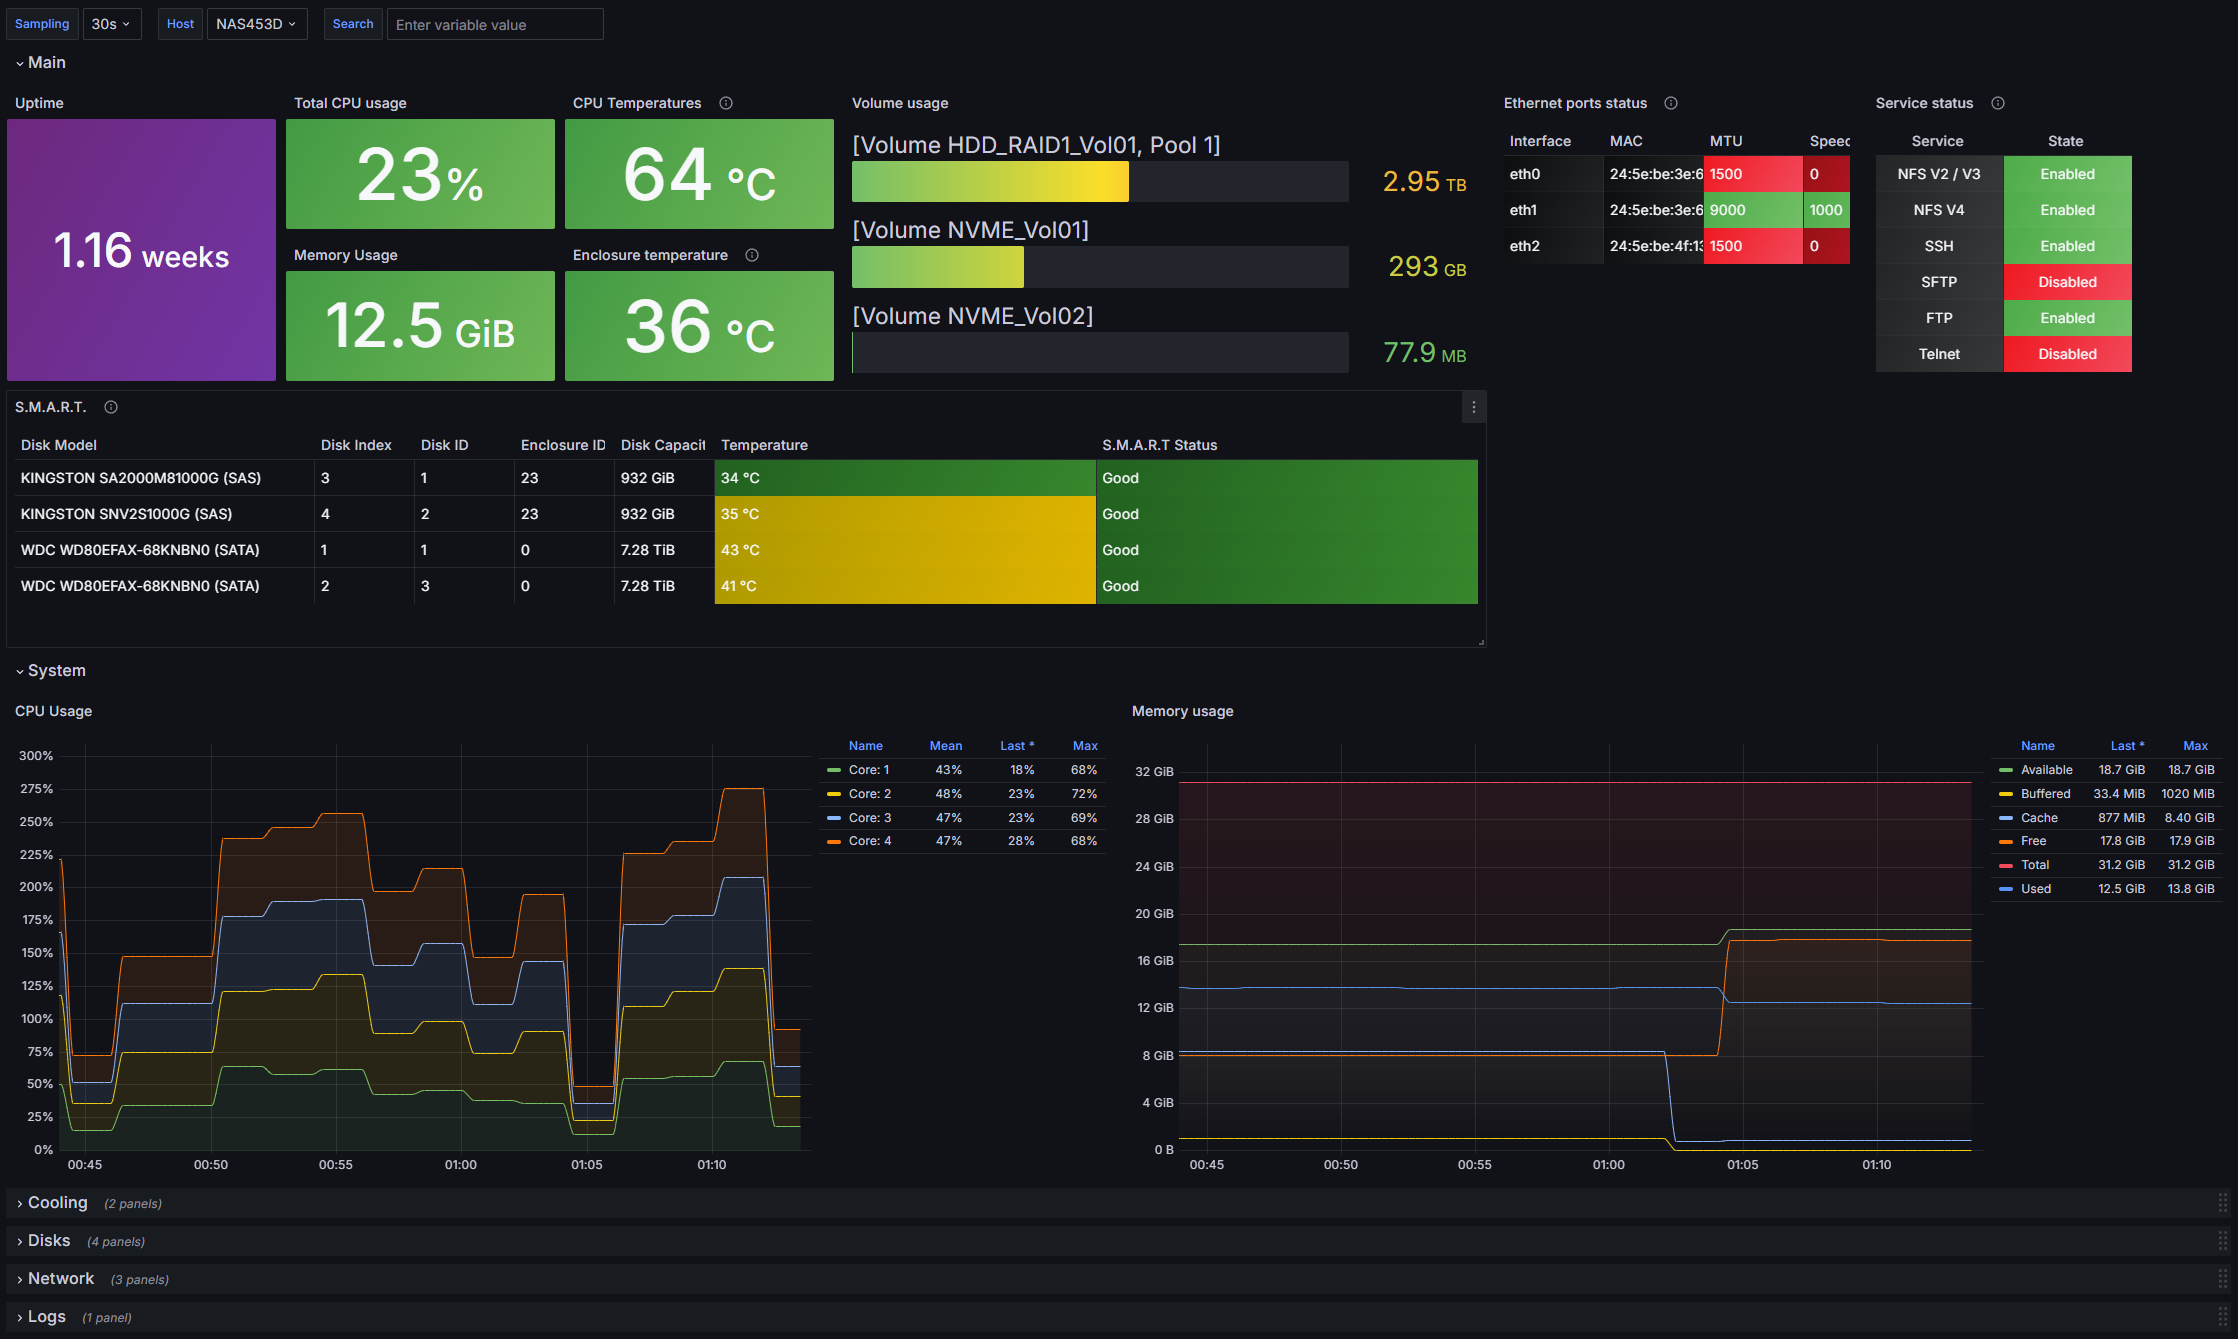Expand the Disks row

pyautogui.click(x=49, y=1241)
